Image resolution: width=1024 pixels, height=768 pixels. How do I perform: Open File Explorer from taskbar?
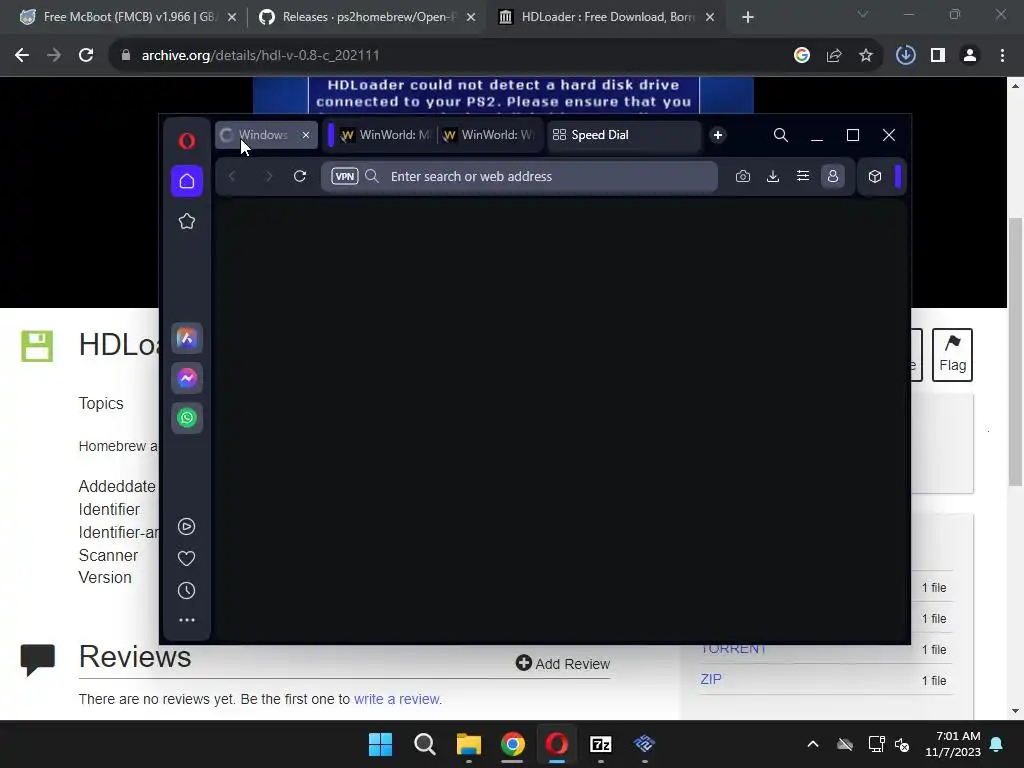[469, 744]
